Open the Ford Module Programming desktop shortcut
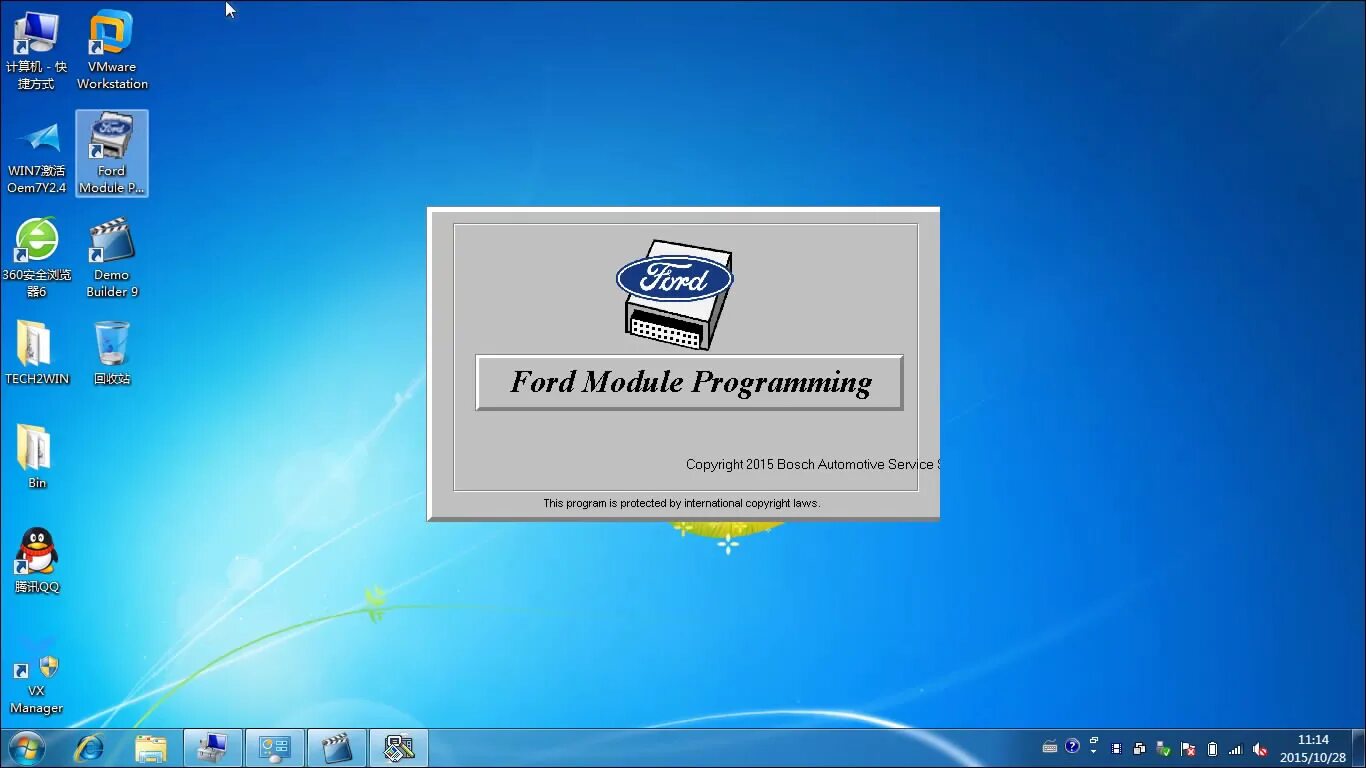1366x768 pixels. [111, 153]
